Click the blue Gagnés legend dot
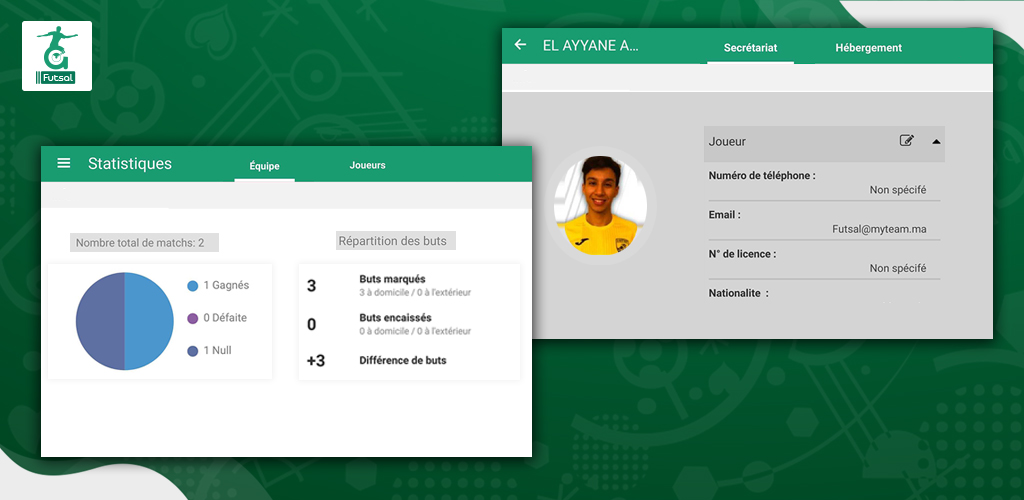 pyautogui.click(x=192, y=286)
